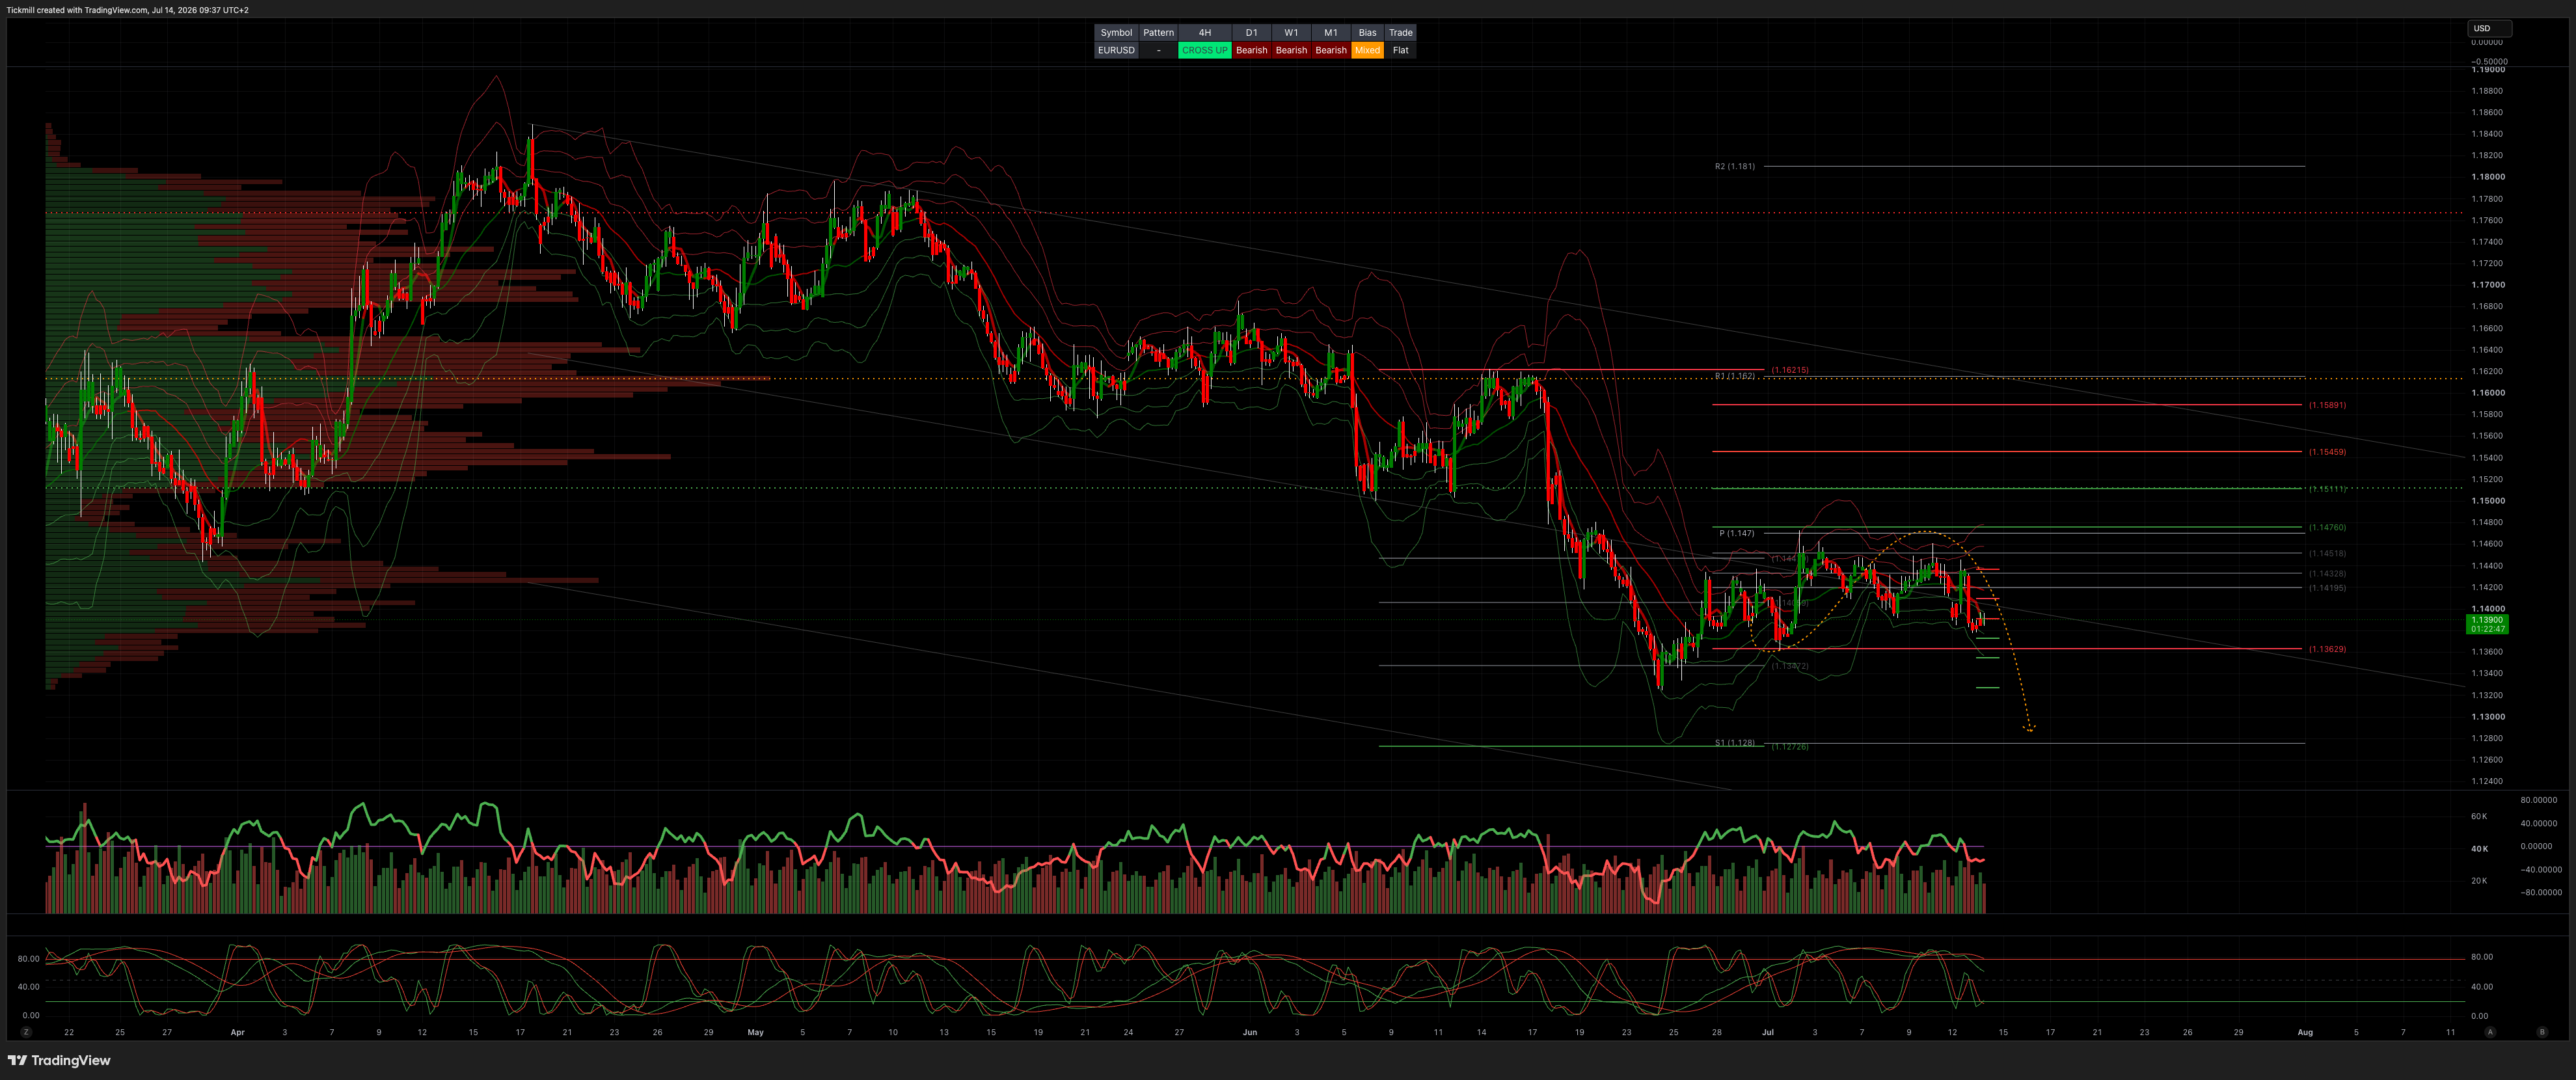Click the Aug date label on time axis
This screenshot has height=1080, width=2576.
pos(2305,1032)
